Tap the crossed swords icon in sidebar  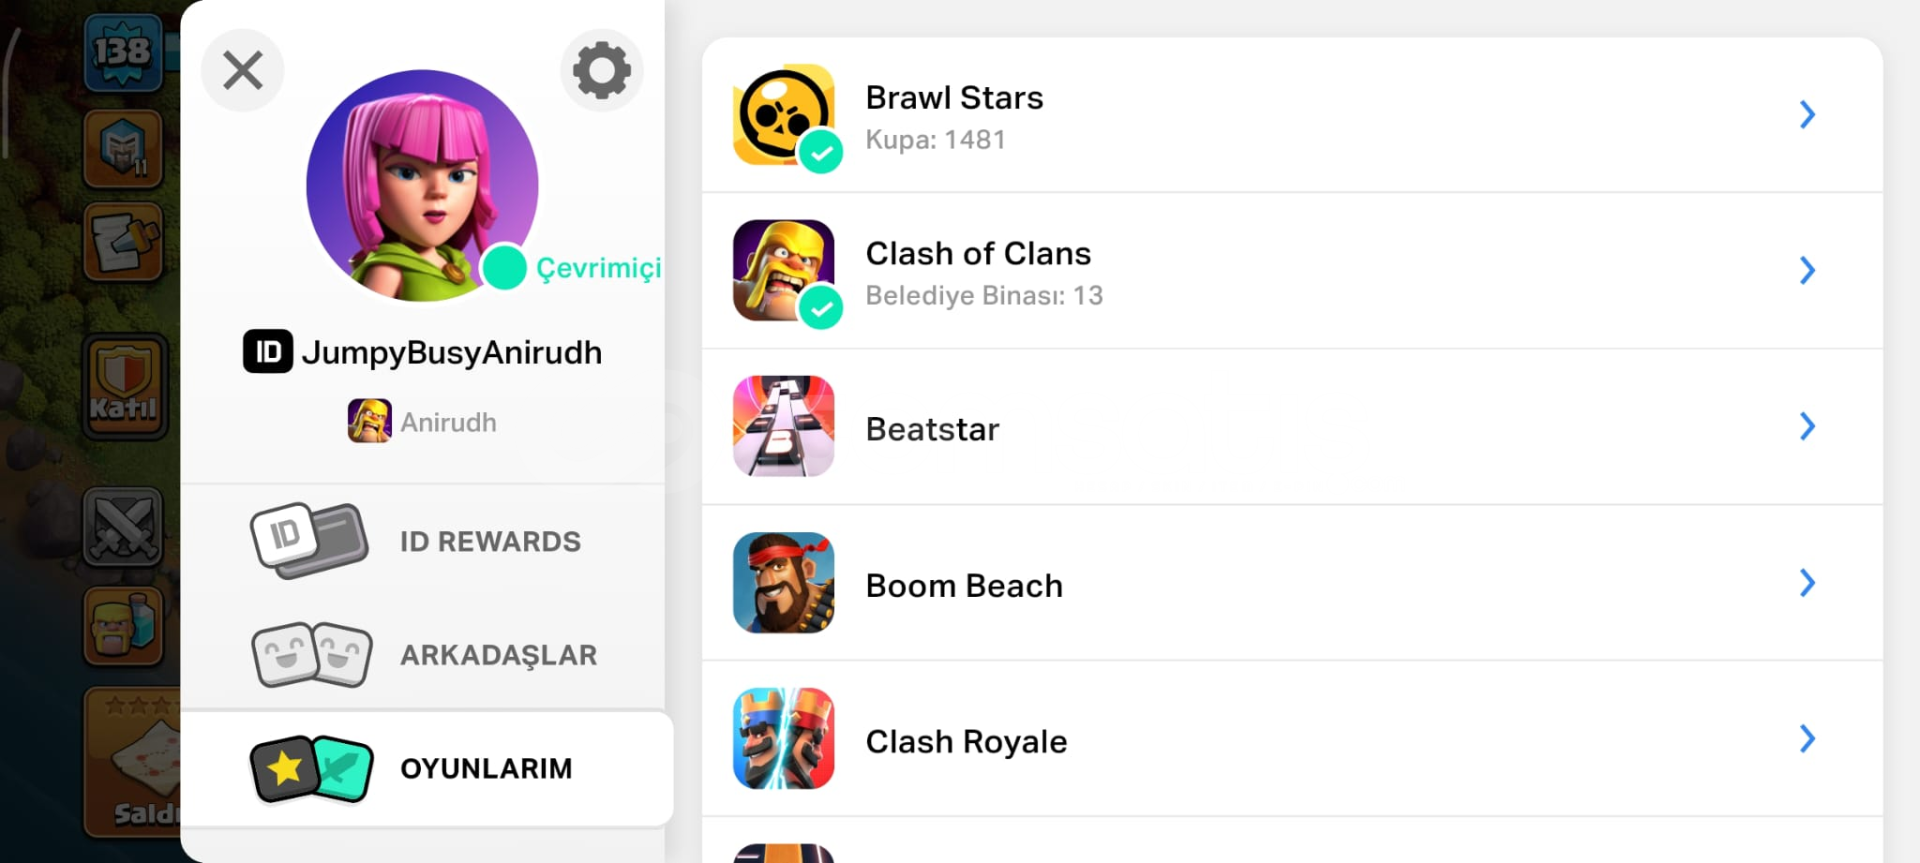[122, 526]
